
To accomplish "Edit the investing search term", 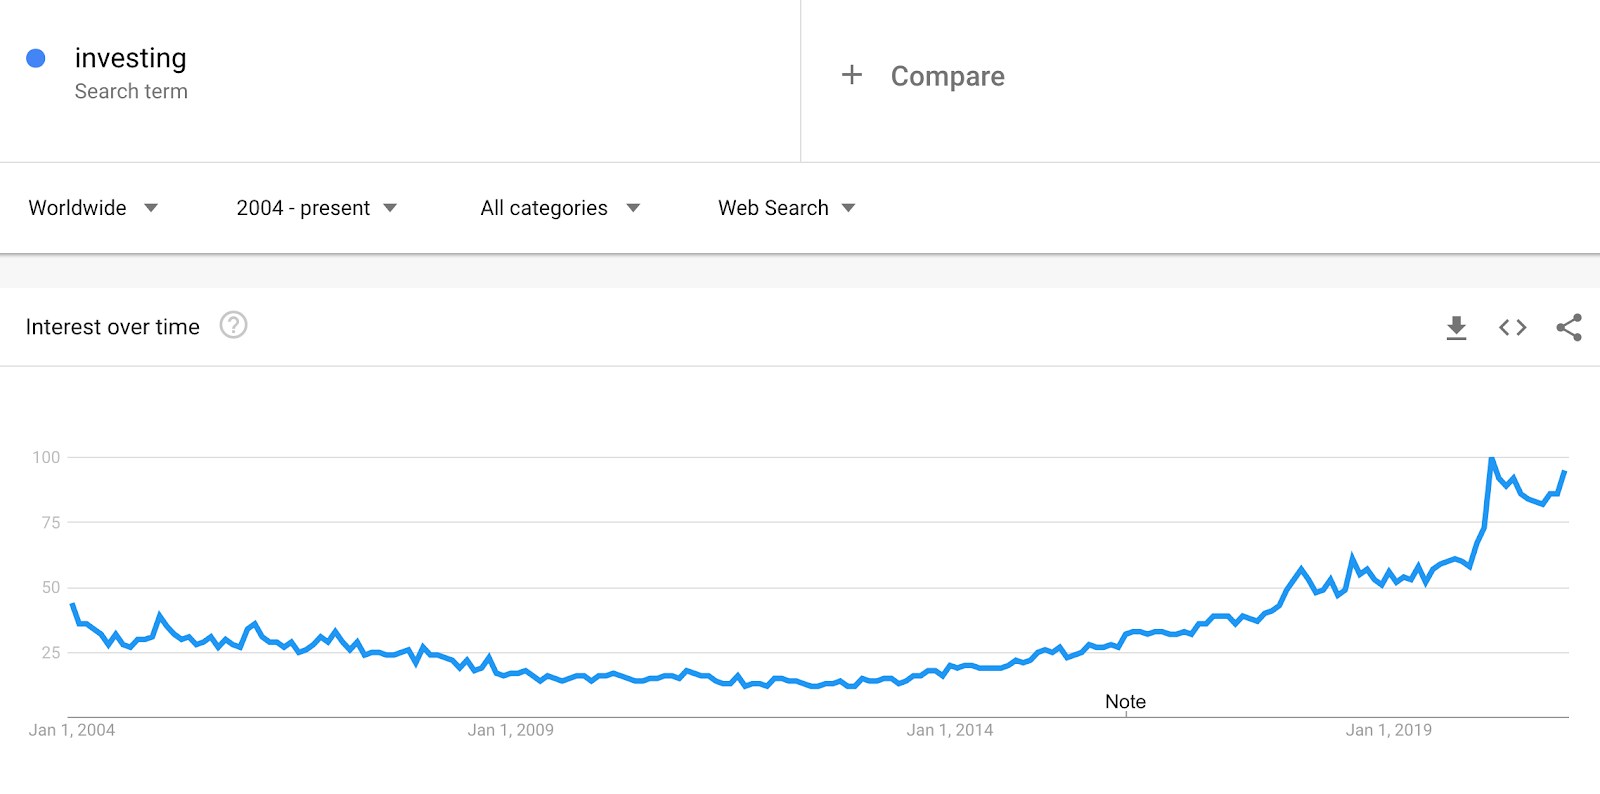I will click(x=131, y=58).
